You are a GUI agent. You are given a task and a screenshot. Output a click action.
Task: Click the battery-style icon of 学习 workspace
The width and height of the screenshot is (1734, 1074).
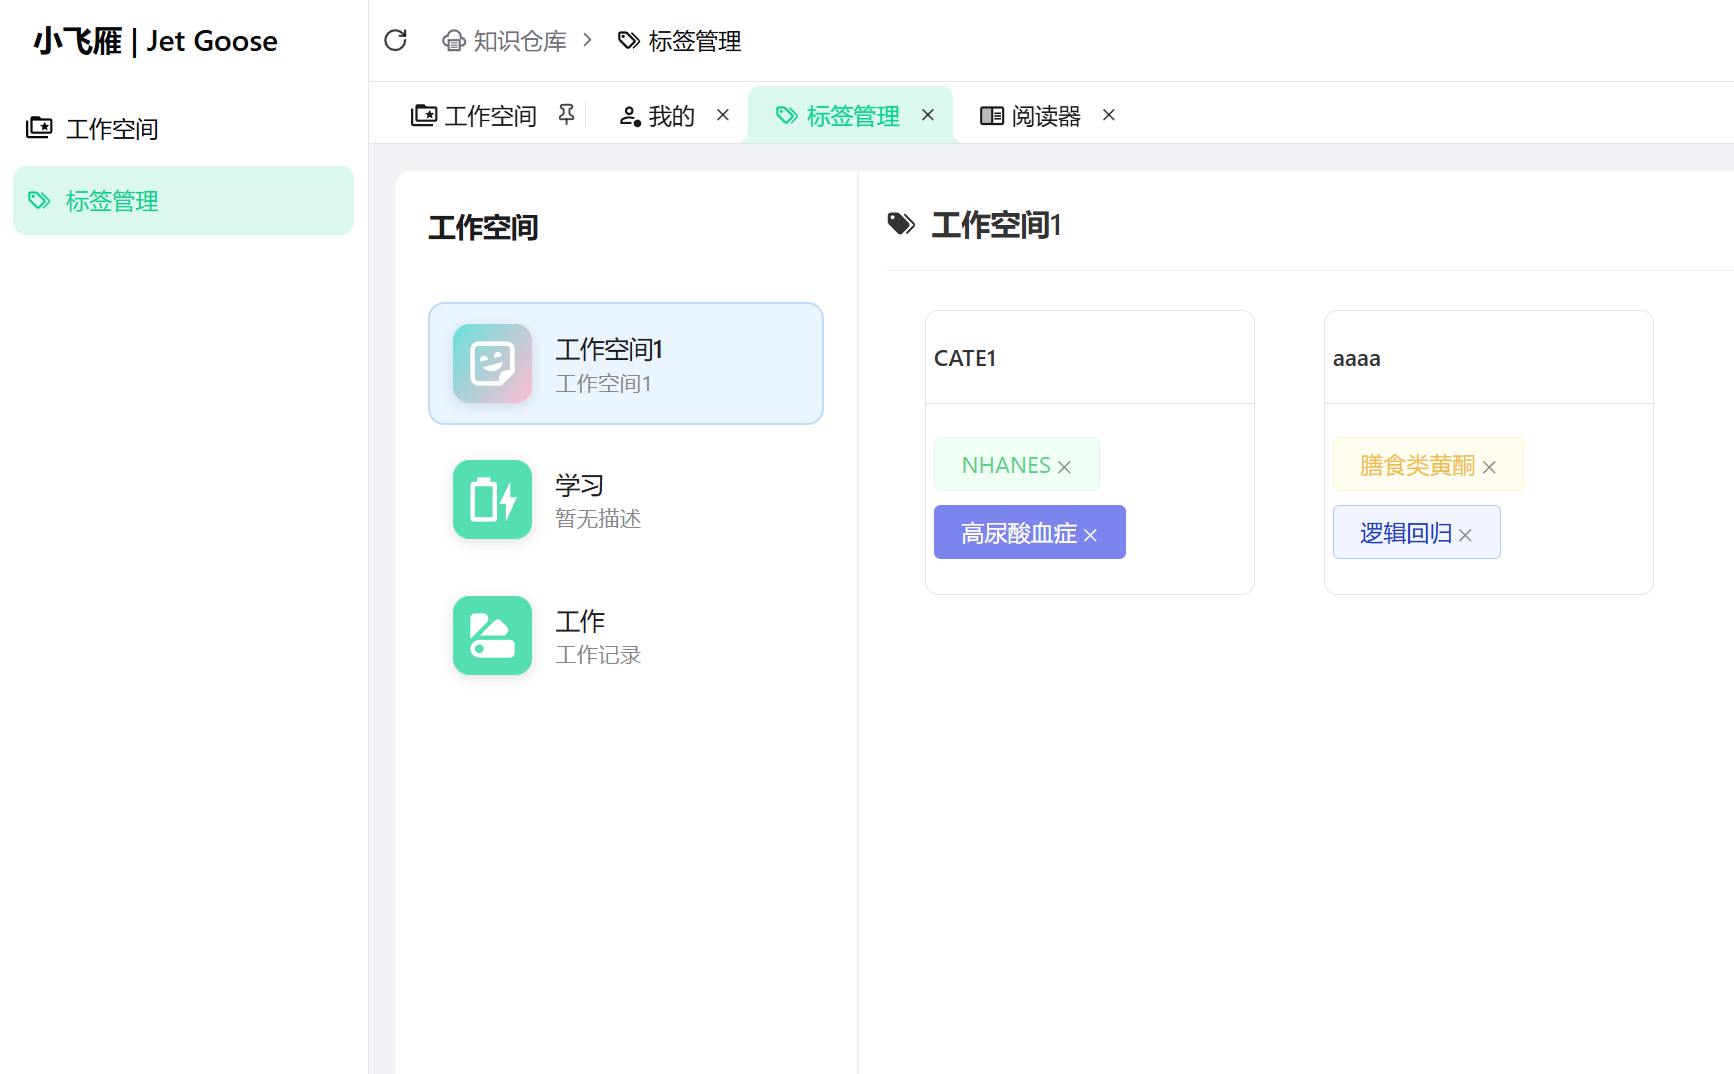click(491, 499)
